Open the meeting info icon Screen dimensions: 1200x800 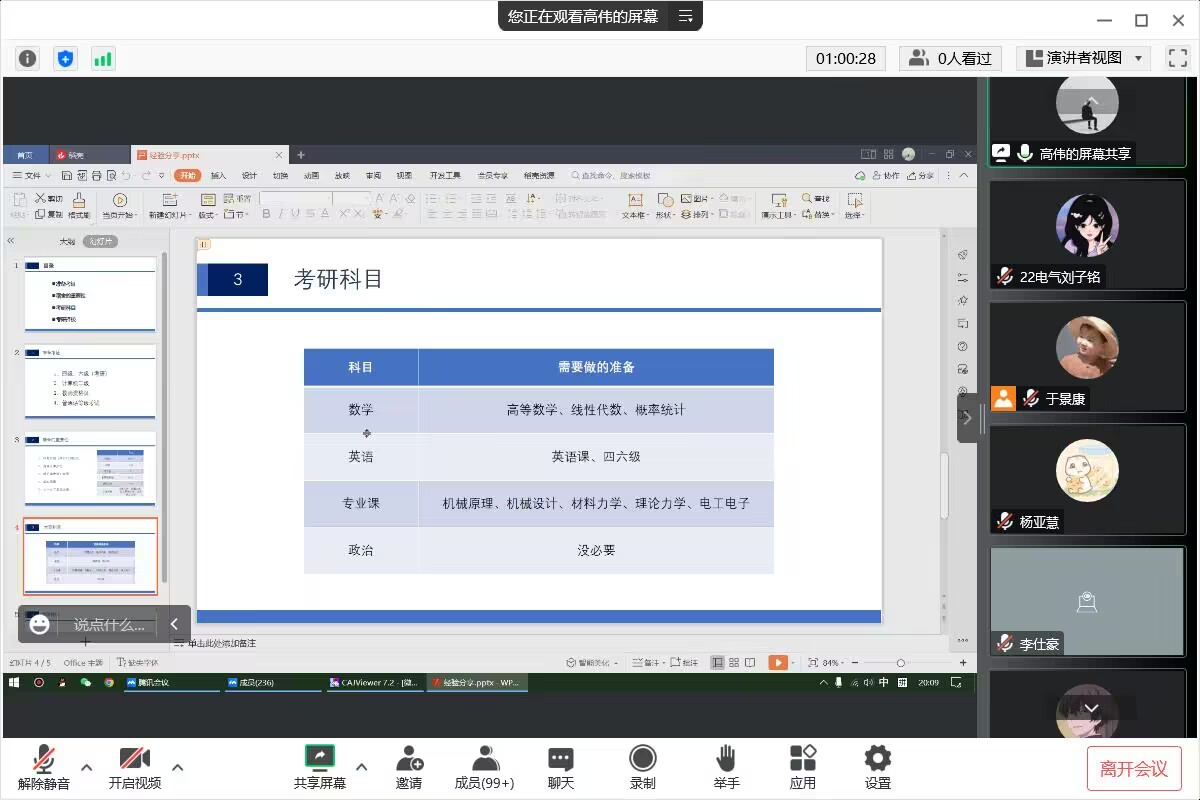click(27, 58)
